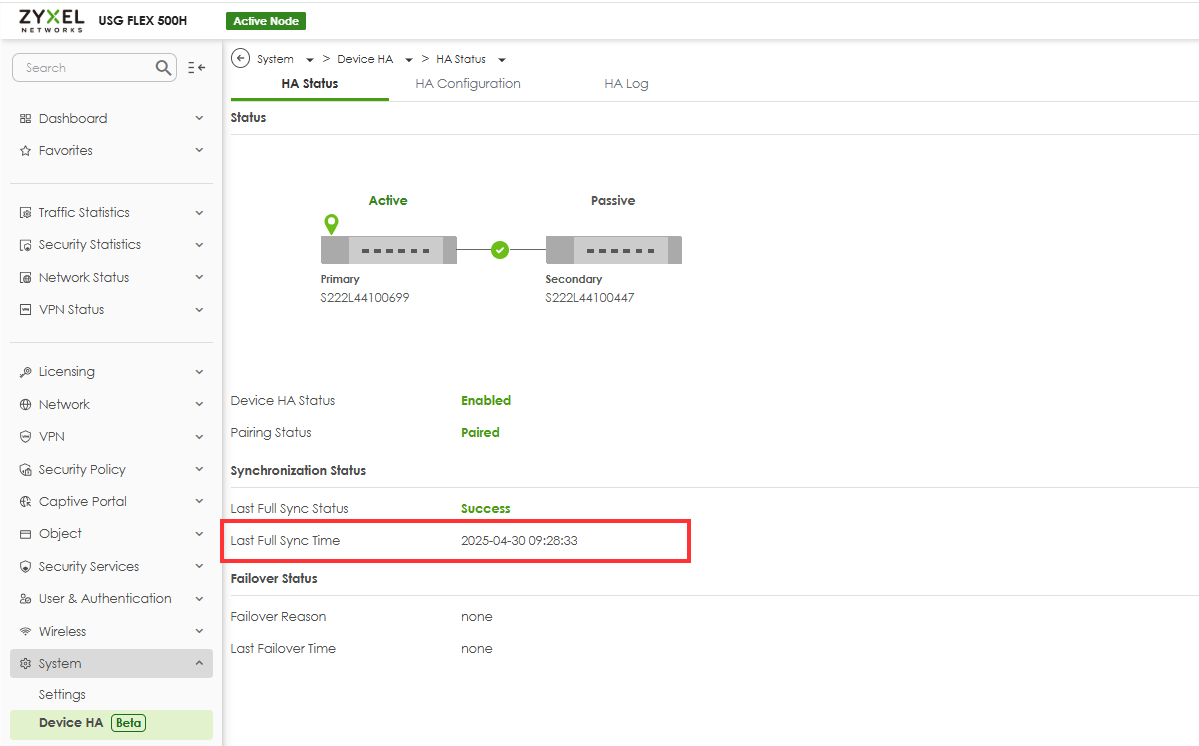Collapse the System menu chevron

[199, 664]
